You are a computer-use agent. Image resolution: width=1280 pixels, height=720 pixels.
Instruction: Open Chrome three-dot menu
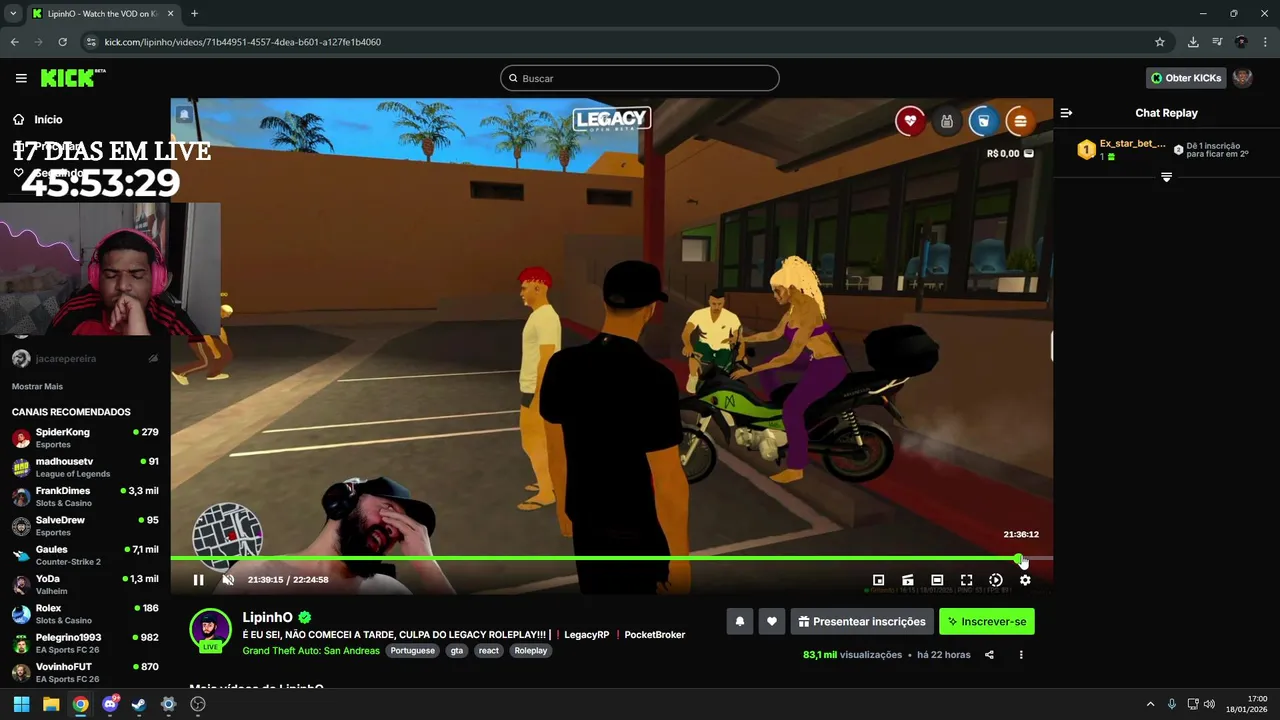coord(1265,42)
